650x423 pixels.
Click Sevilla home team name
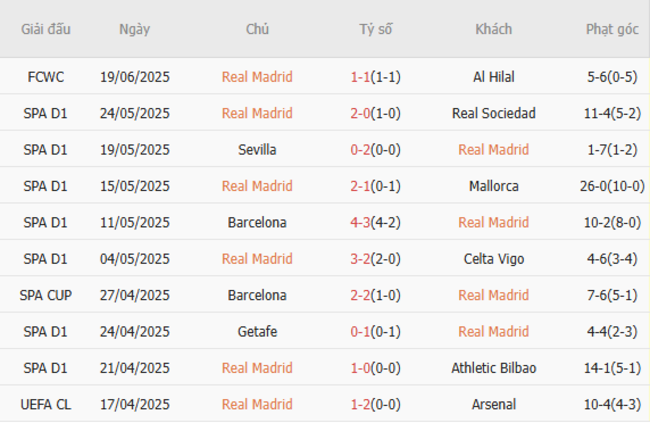point(257,150)
